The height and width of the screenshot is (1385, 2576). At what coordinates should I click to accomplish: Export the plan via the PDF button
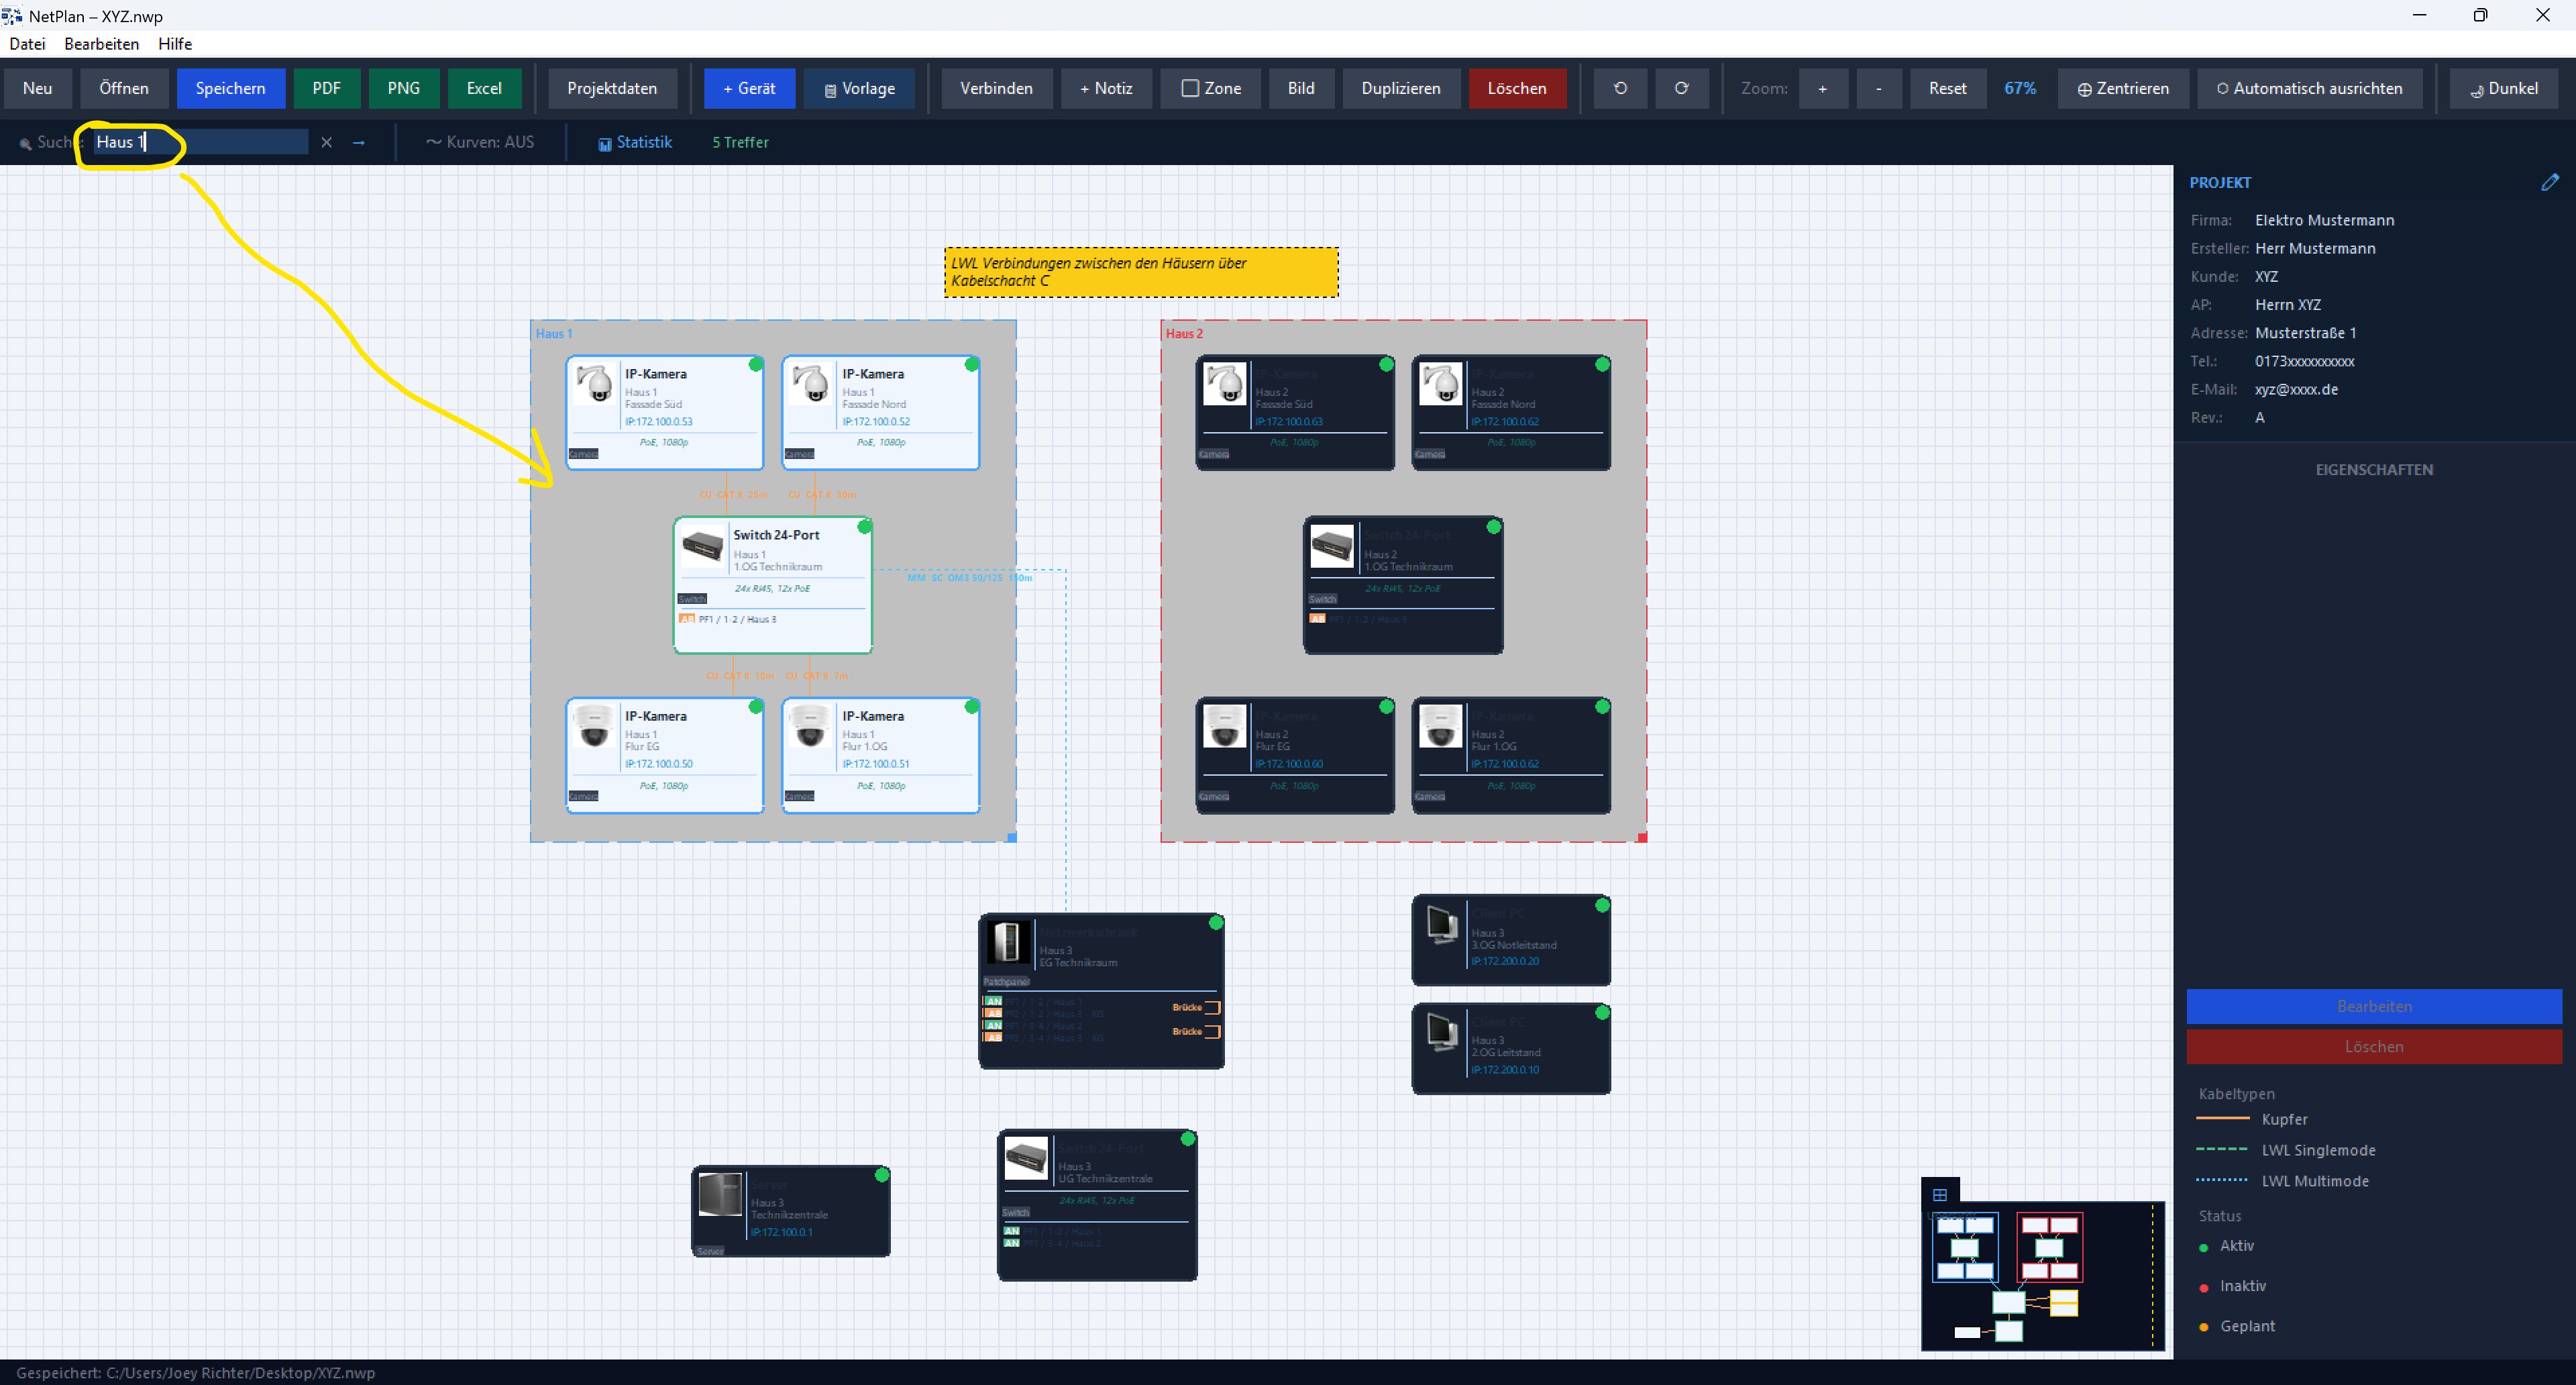click(x=327, y=88)
